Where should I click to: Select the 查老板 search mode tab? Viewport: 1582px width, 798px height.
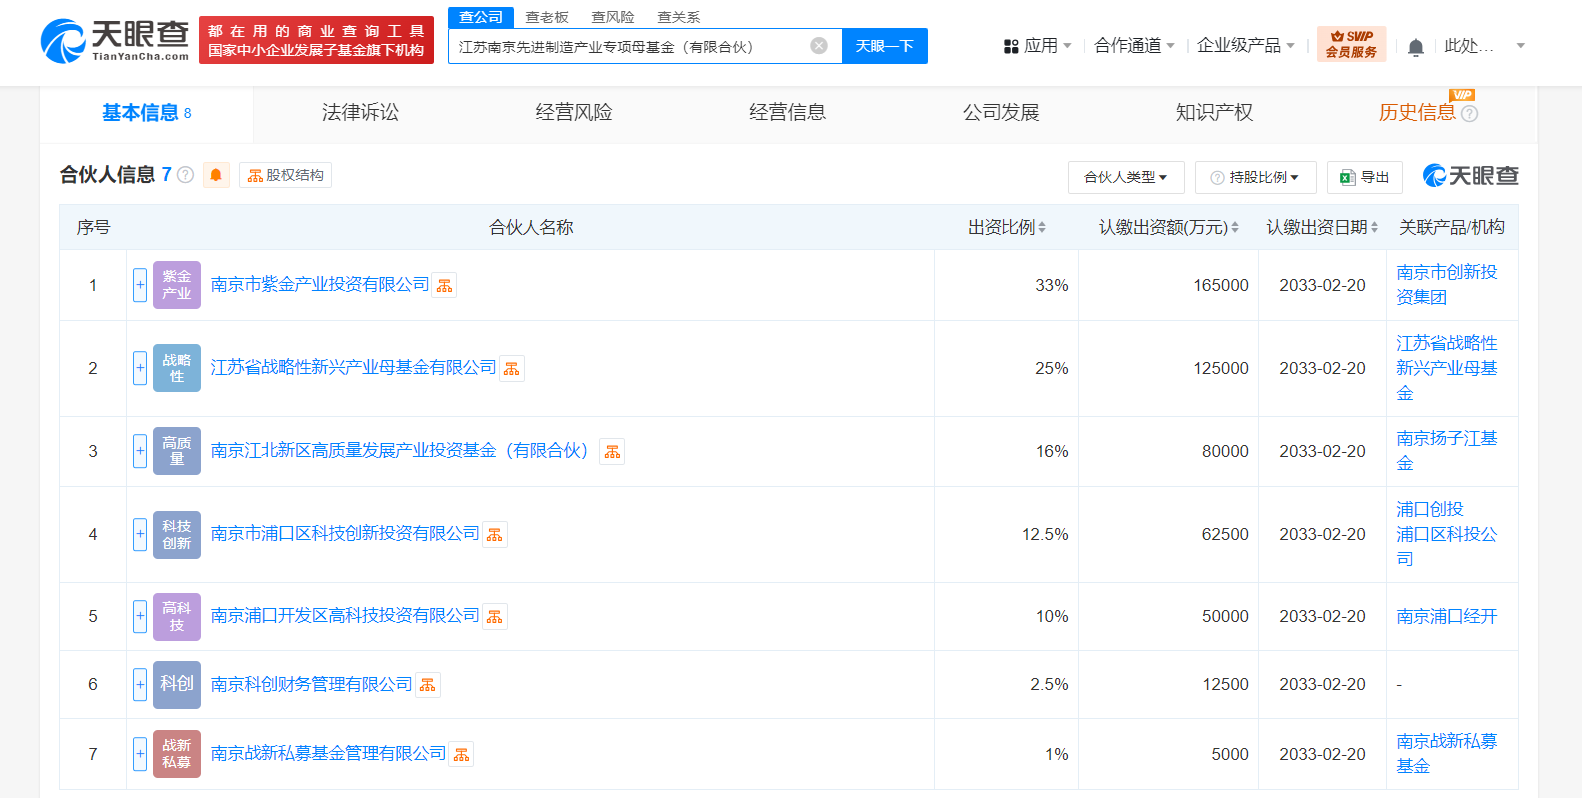click(547, 17)
